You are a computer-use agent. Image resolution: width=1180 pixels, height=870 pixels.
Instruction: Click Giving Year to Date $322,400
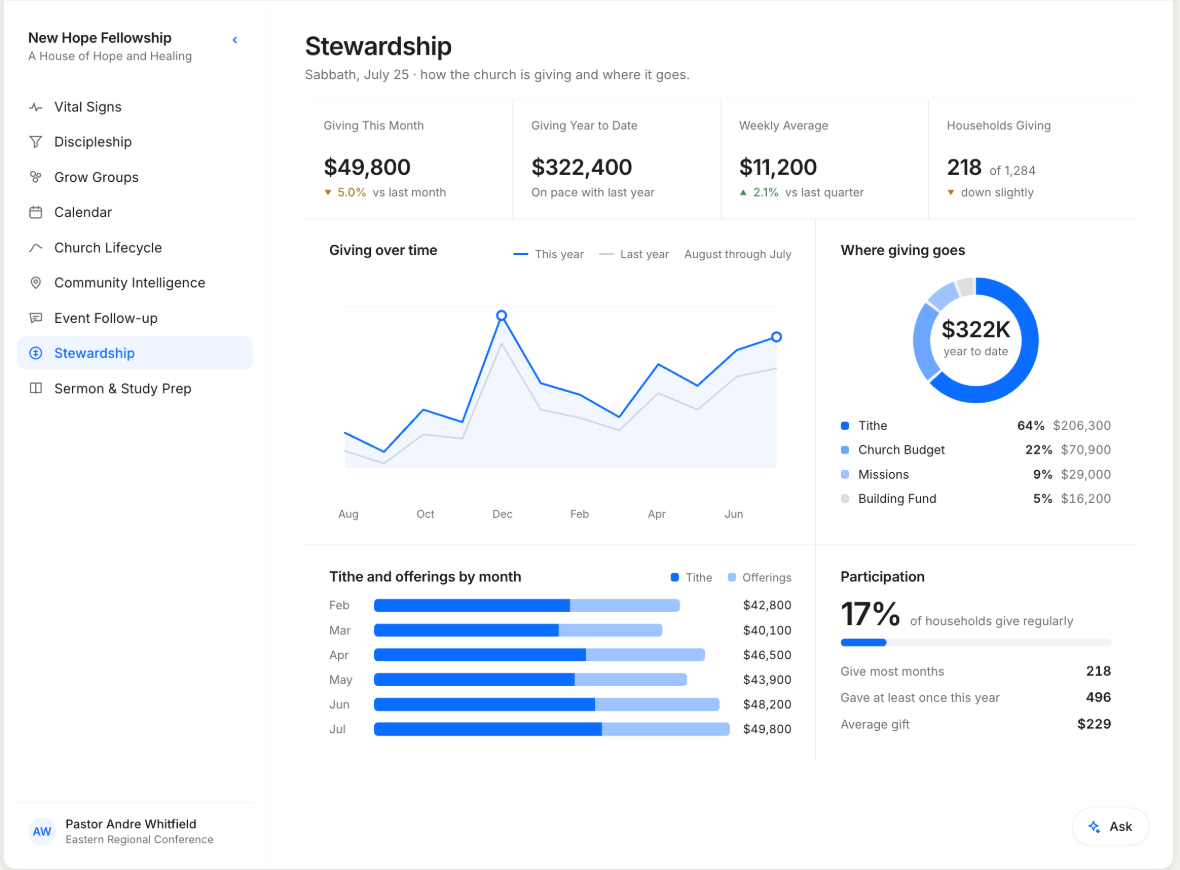pos(582,167)
